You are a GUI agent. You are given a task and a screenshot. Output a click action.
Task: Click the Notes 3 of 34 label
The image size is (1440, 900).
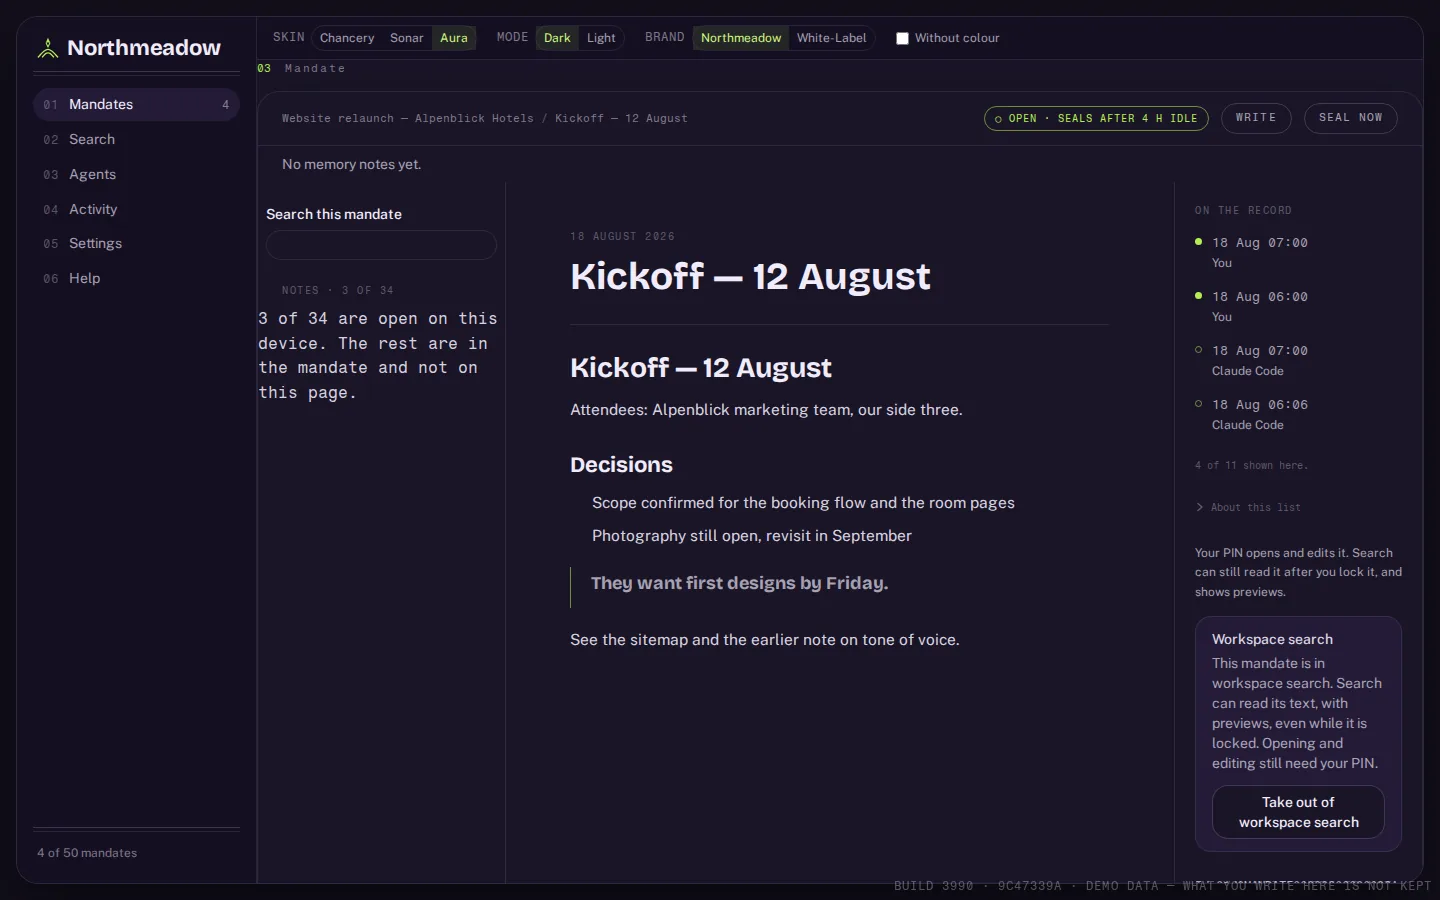(337, 290)
